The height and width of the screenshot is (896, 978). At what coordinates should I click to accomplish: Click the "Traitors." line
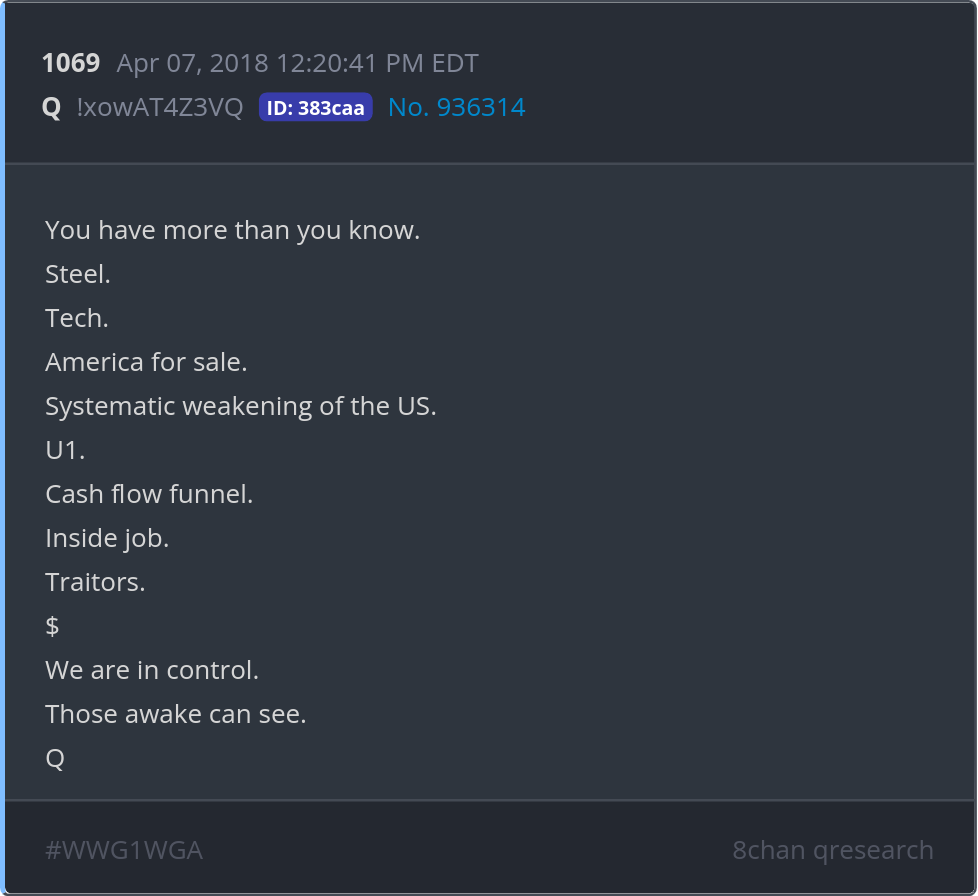pos(95,582)
